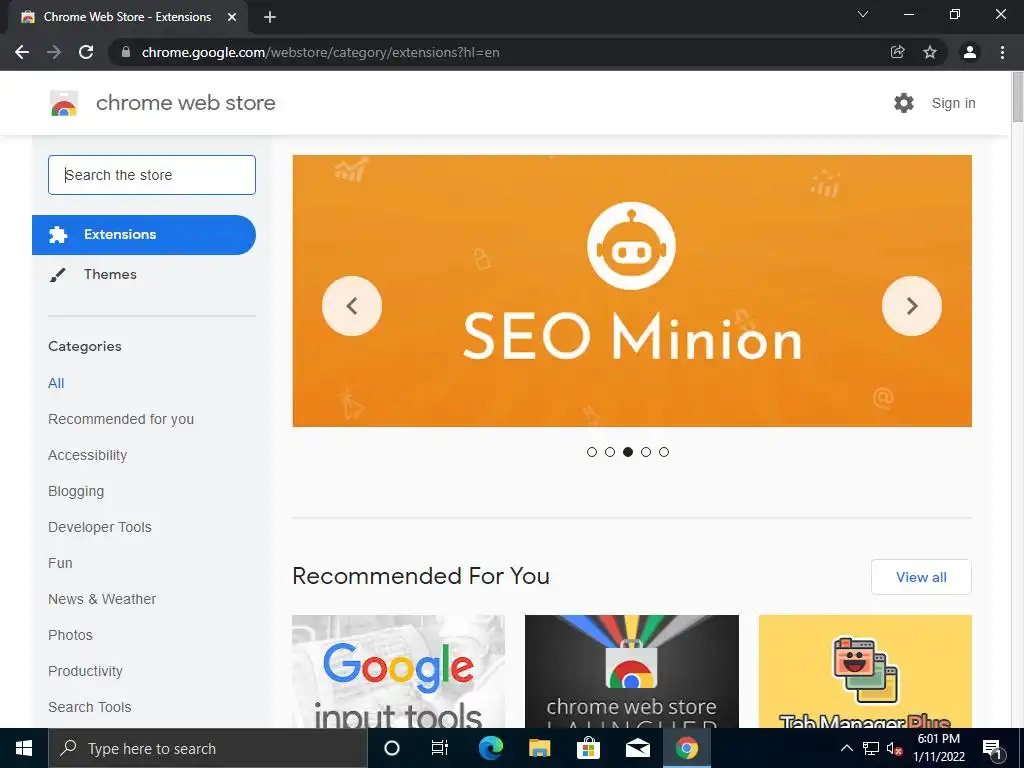Screen dimensions: 1024x768
Task: Click the muted volume tray icon
Action: [x=894, y=748]
